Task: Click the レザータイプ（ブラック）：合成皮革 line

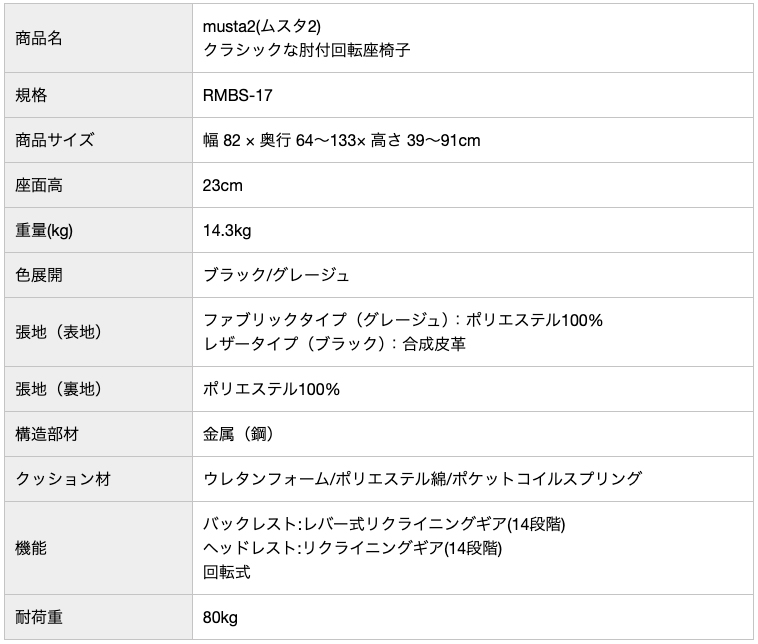Action: pos(334,343)
